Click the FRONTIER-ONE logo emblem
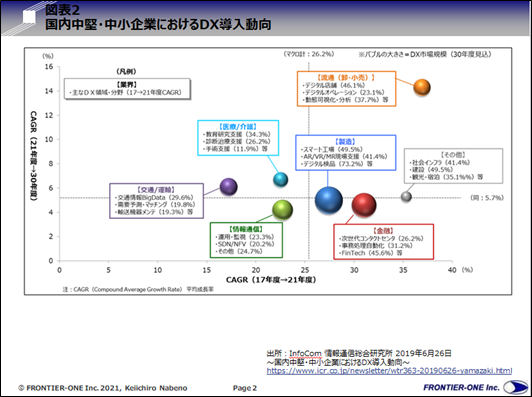 [515, 387]
